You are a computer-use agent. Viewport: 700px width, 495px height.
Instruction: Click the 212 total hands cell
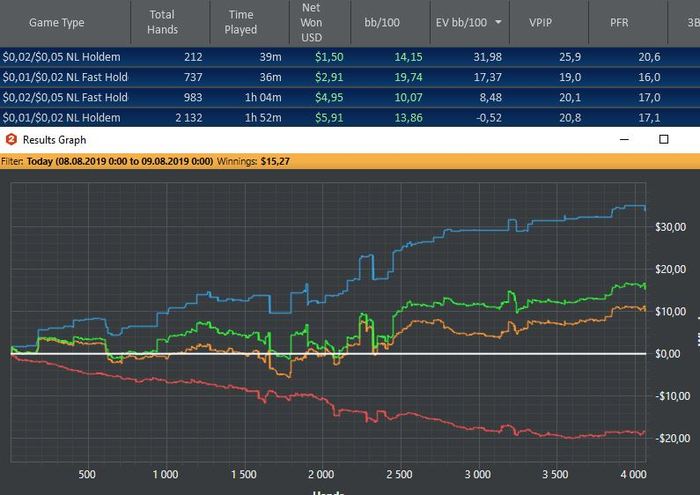(193, 57)
